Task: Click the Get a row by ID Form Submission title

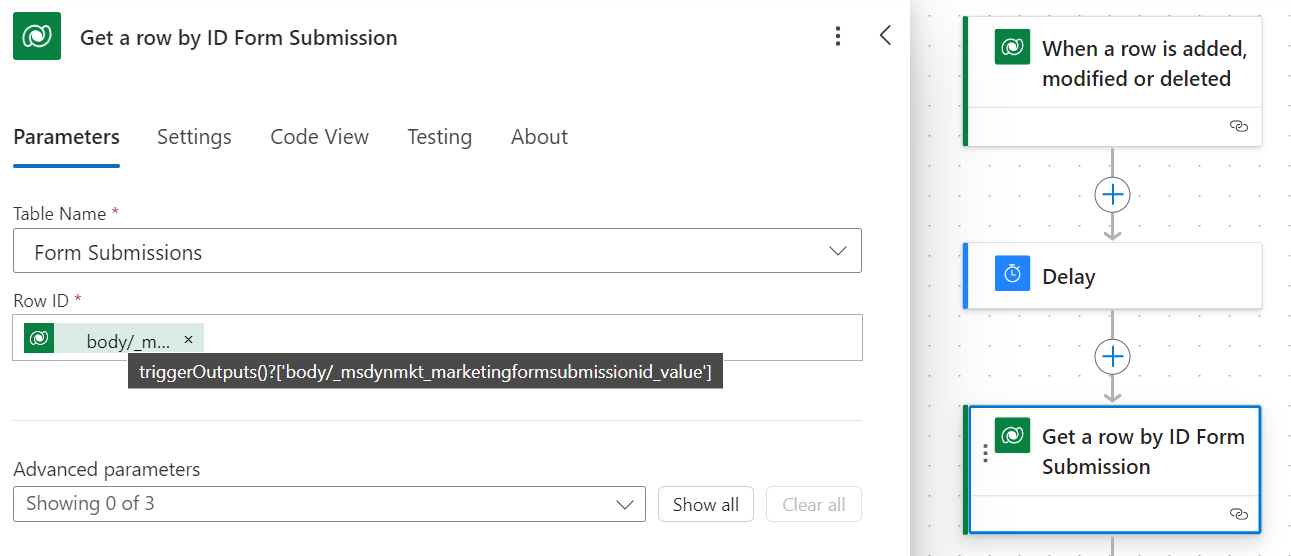Action: [239, 38]
